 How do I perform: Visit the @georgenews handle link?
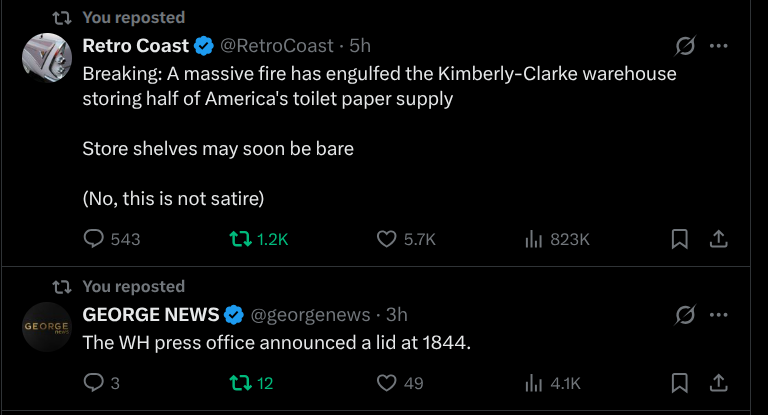tap(309, 315)
